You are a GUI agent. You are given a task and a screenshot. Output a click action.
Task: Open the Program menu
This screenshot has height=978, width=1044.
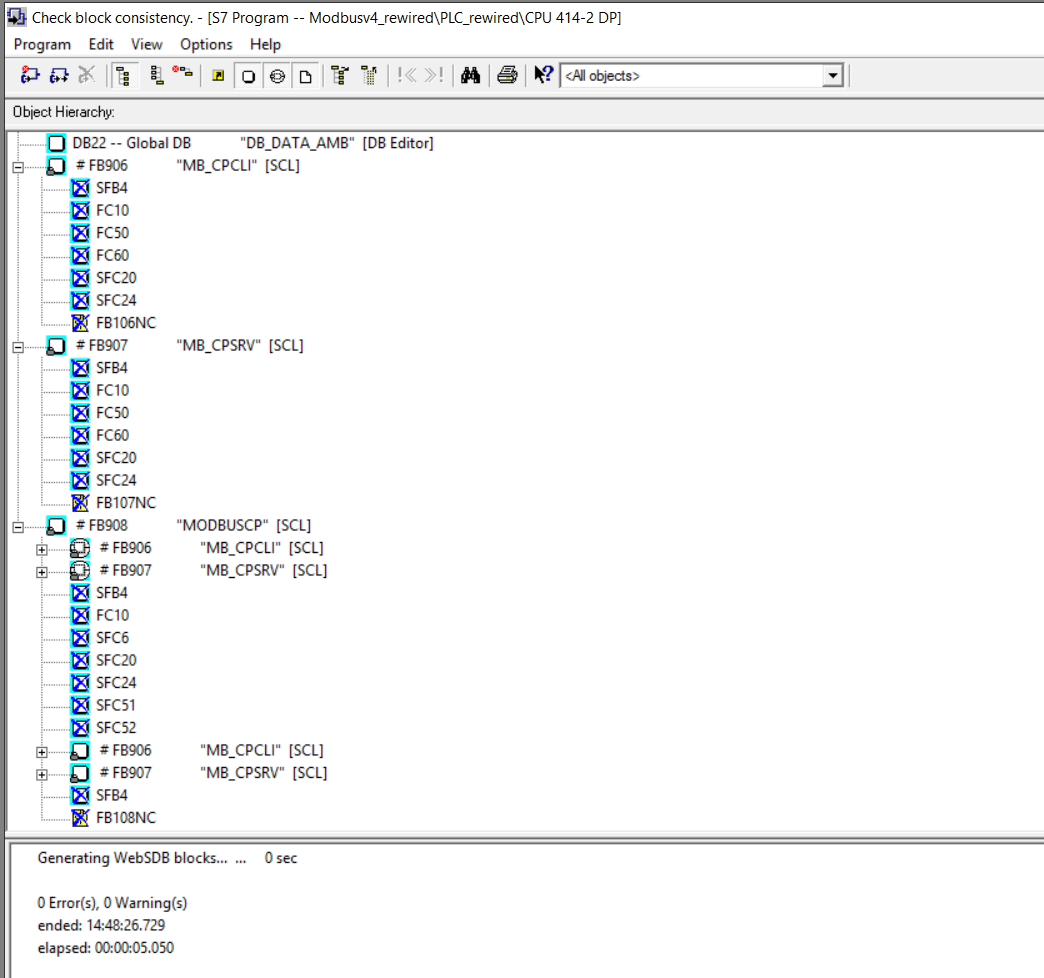coord(42,44)
